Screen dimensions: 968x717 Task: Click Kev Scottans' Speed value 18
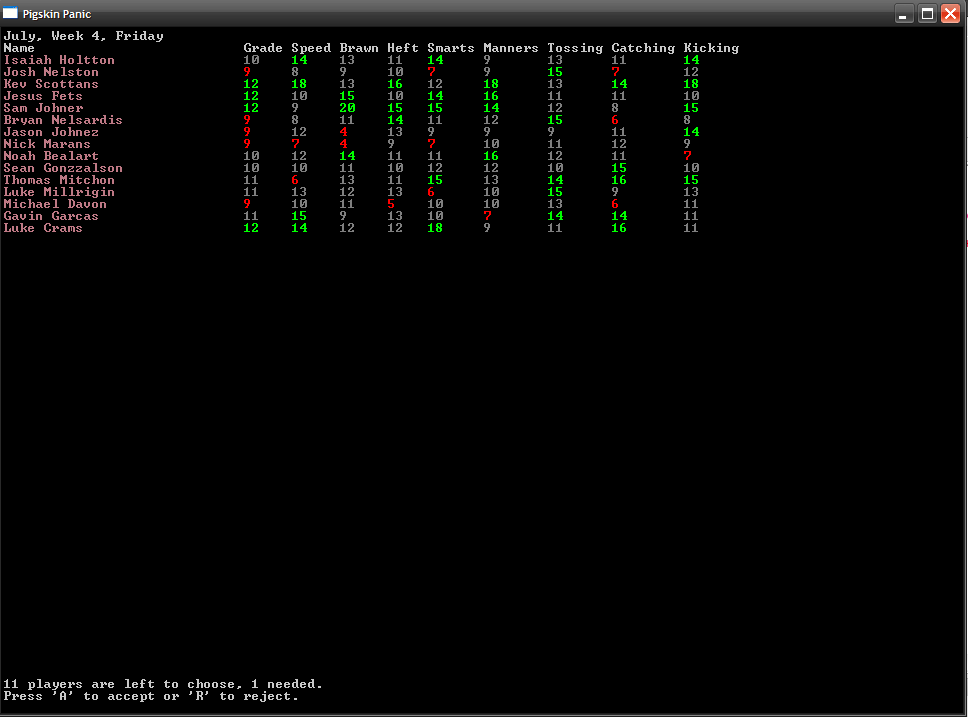[x=299, y=84]
